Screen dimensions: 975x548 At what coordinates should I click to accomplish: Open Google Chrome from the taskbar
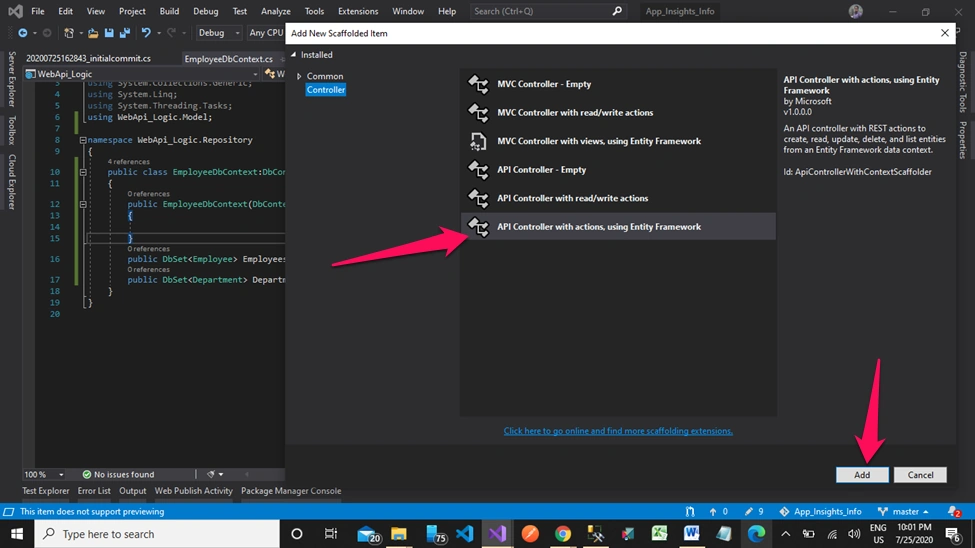point(563,534)
